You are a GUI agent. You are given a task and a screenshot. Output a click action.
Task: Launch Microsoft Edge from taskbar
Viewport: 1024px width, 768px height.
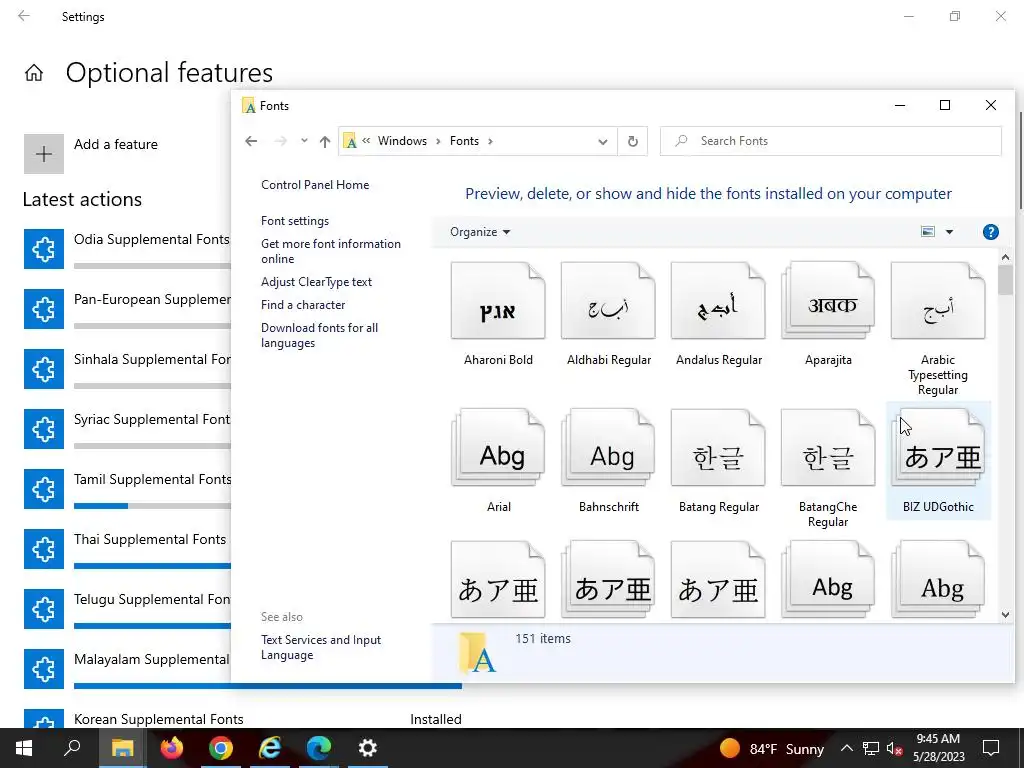point(319,748)
